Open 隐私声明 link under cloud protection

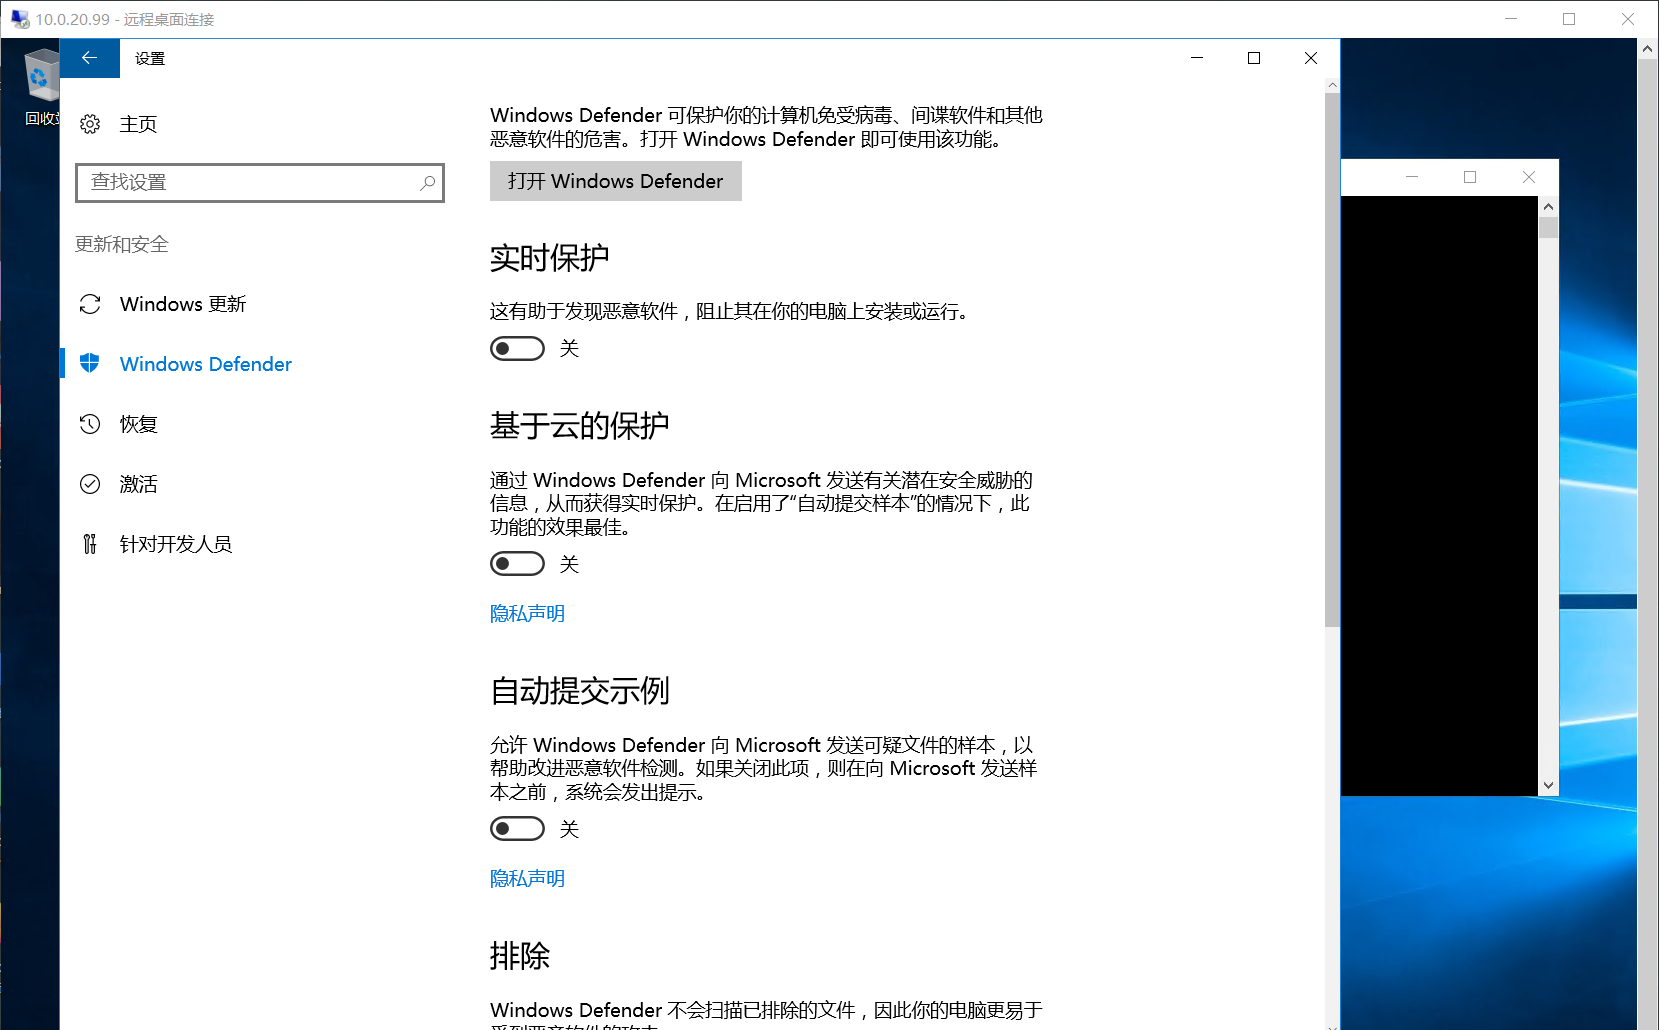tap(527, 614)
